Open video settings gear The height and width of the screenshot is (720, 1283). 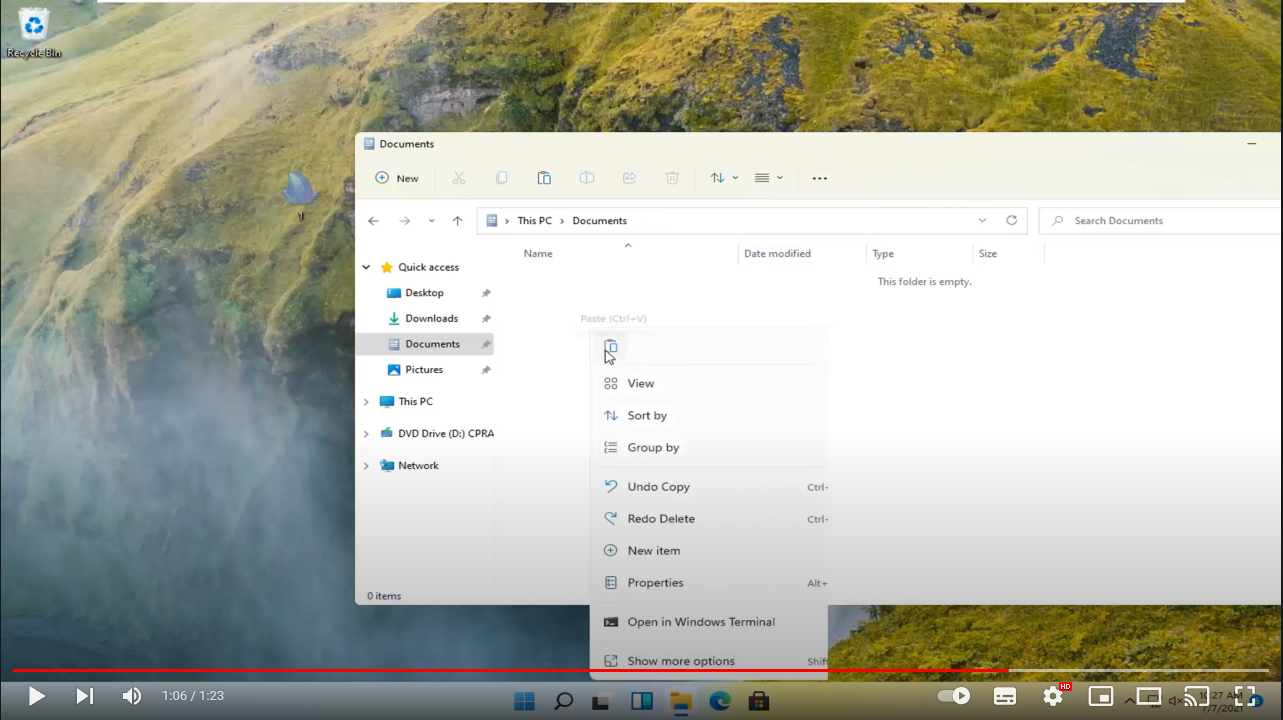coord(1053,696)
